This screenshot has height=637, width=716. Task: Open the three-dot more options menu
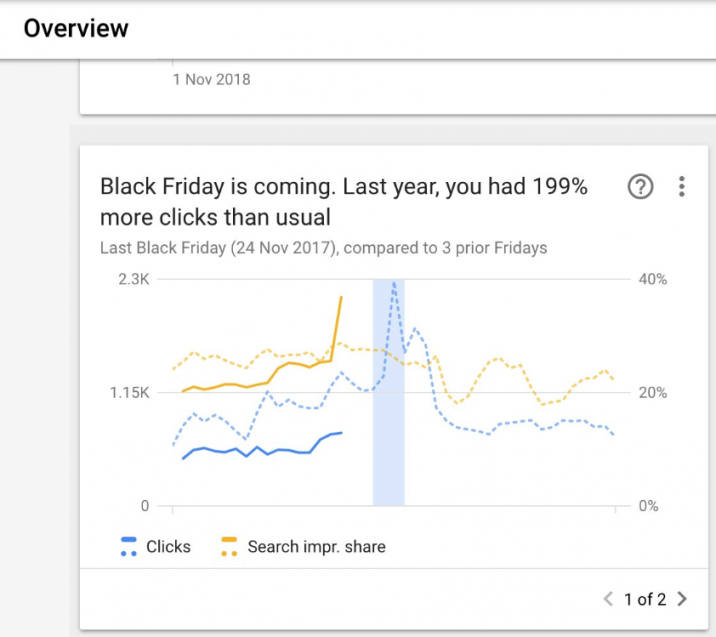(681, 187)
